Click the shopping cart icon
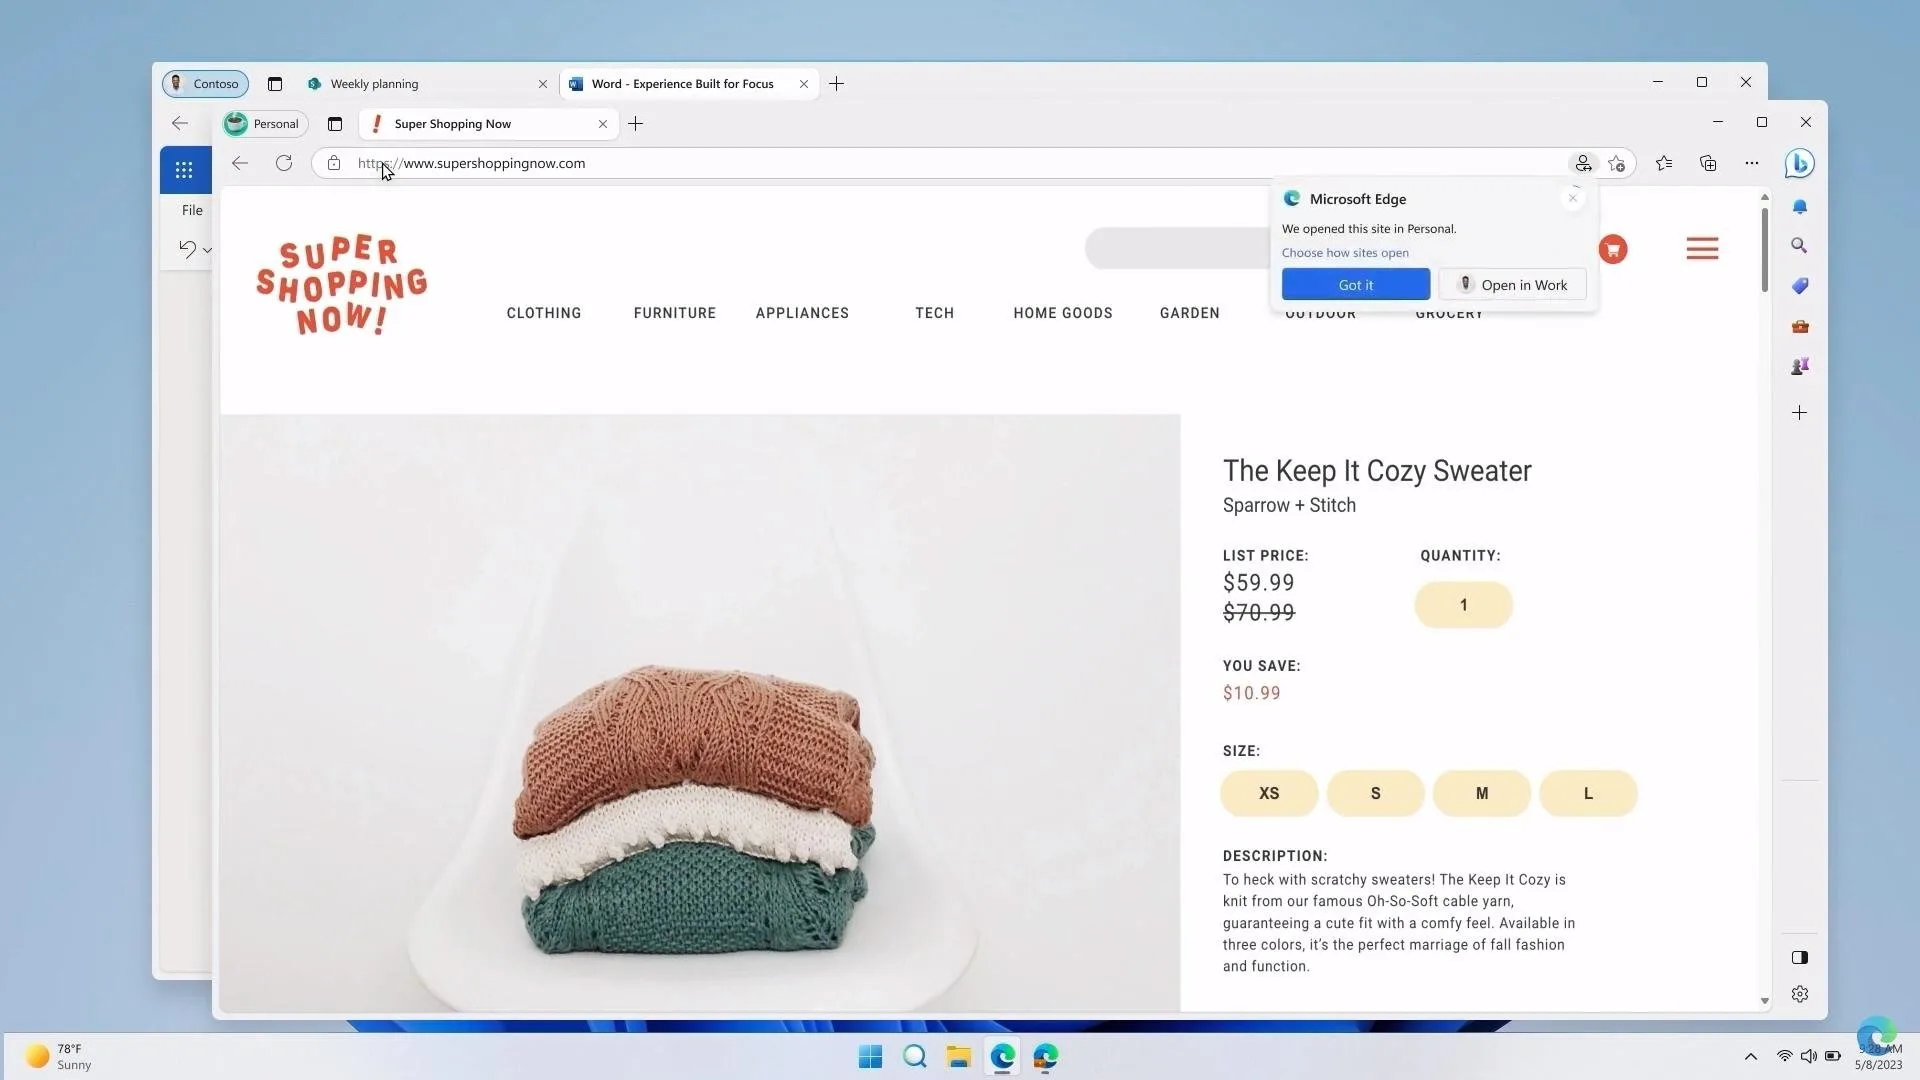The image size is (1920, 1080). [1612, 249]
